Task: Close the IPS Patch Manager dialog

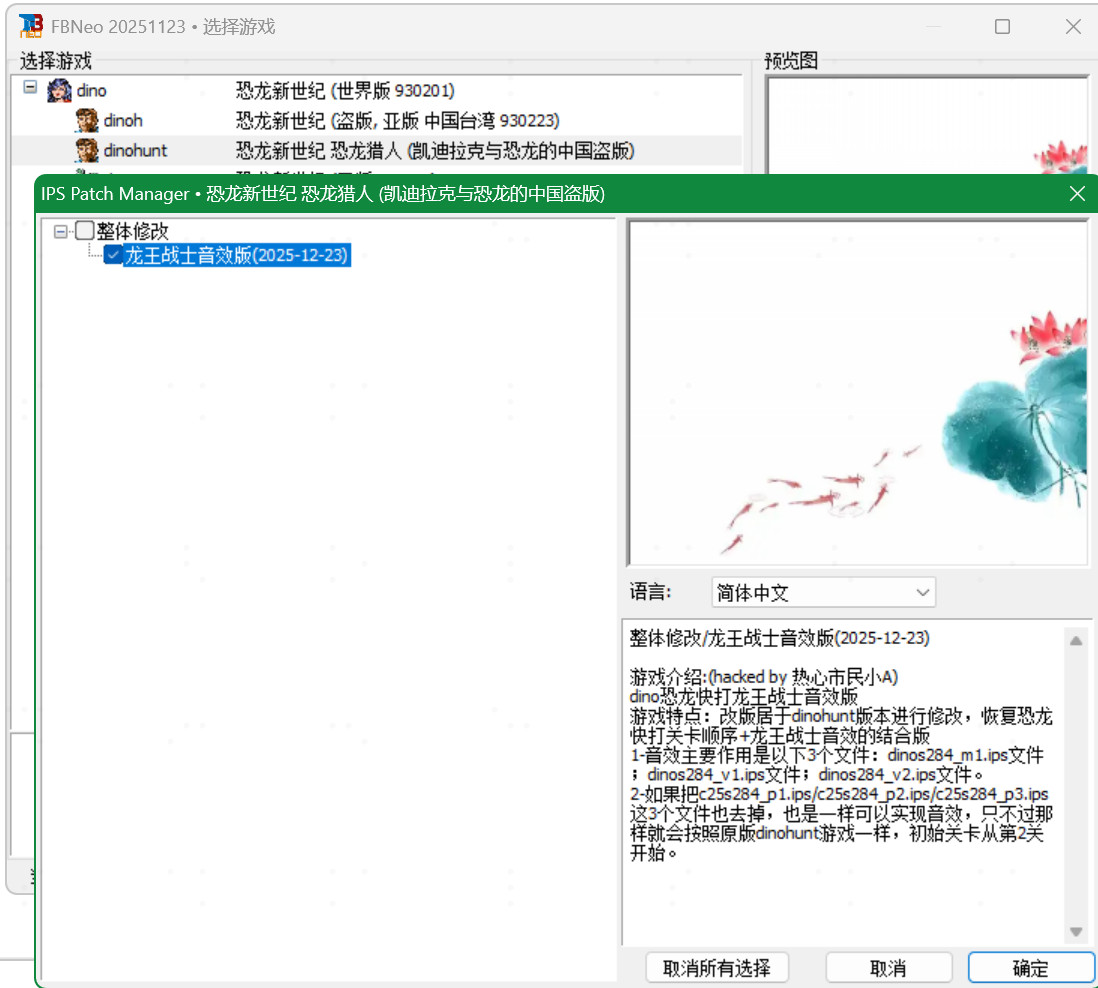Action: [1077, 194]
